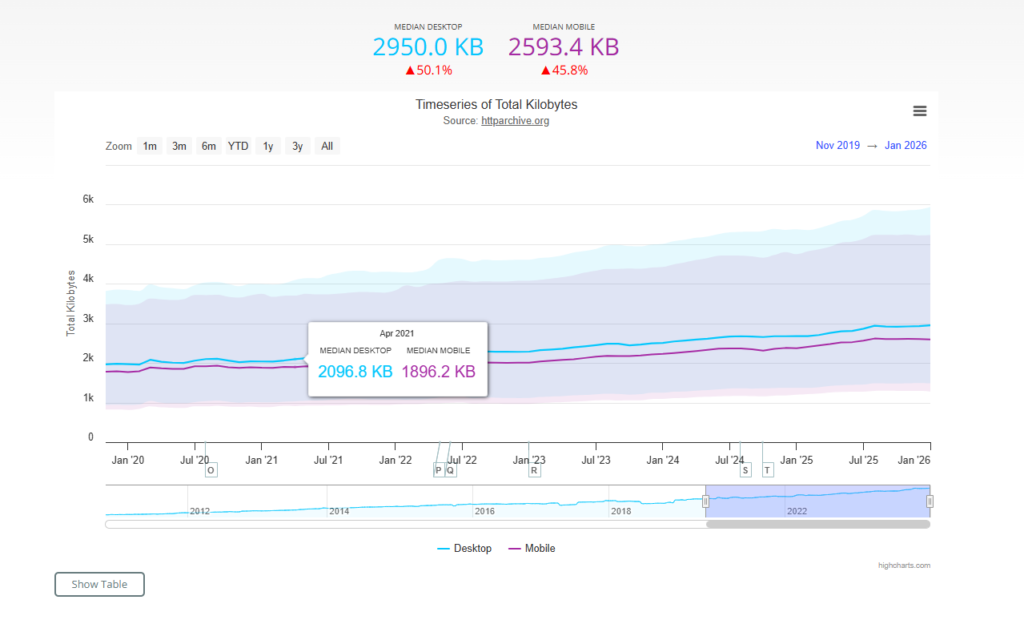Toggle the Mobile series in legend
The image size is (1024, 624).
click(x=533, y=548)
